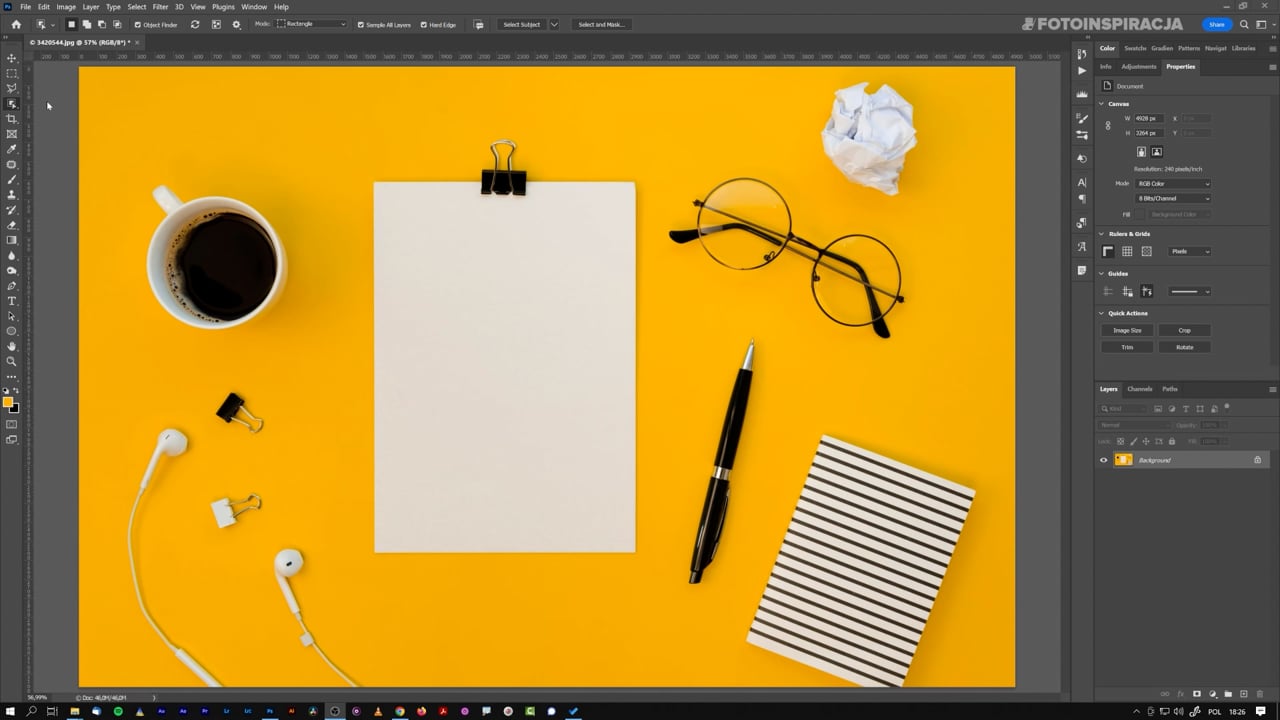The image size is (1280, 720).
Task: Select the Rectangular Marquee tool
Action: (x=12, y=73)
